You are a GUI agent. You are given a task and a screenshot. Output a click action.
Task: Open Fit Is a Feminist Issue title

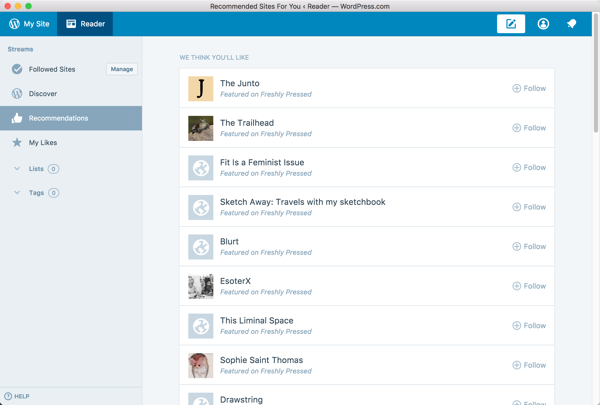point(262,162)
